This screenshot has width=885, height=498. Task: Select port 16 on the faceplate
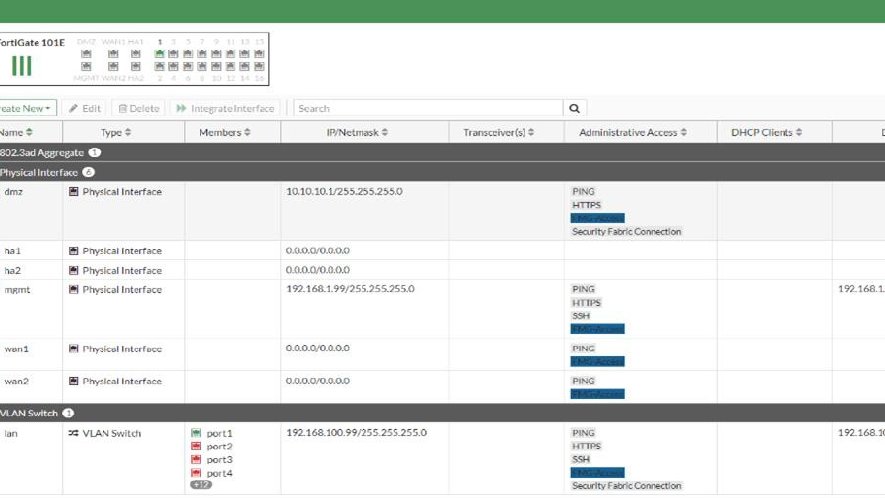[259, 67]
